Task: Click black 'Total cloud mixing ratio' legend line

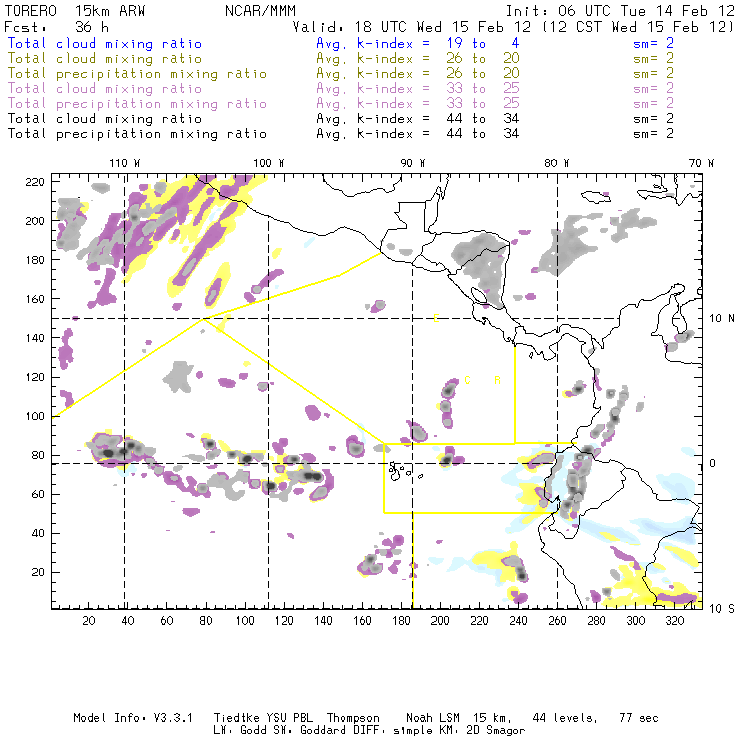Action: [x=105, y=119]
